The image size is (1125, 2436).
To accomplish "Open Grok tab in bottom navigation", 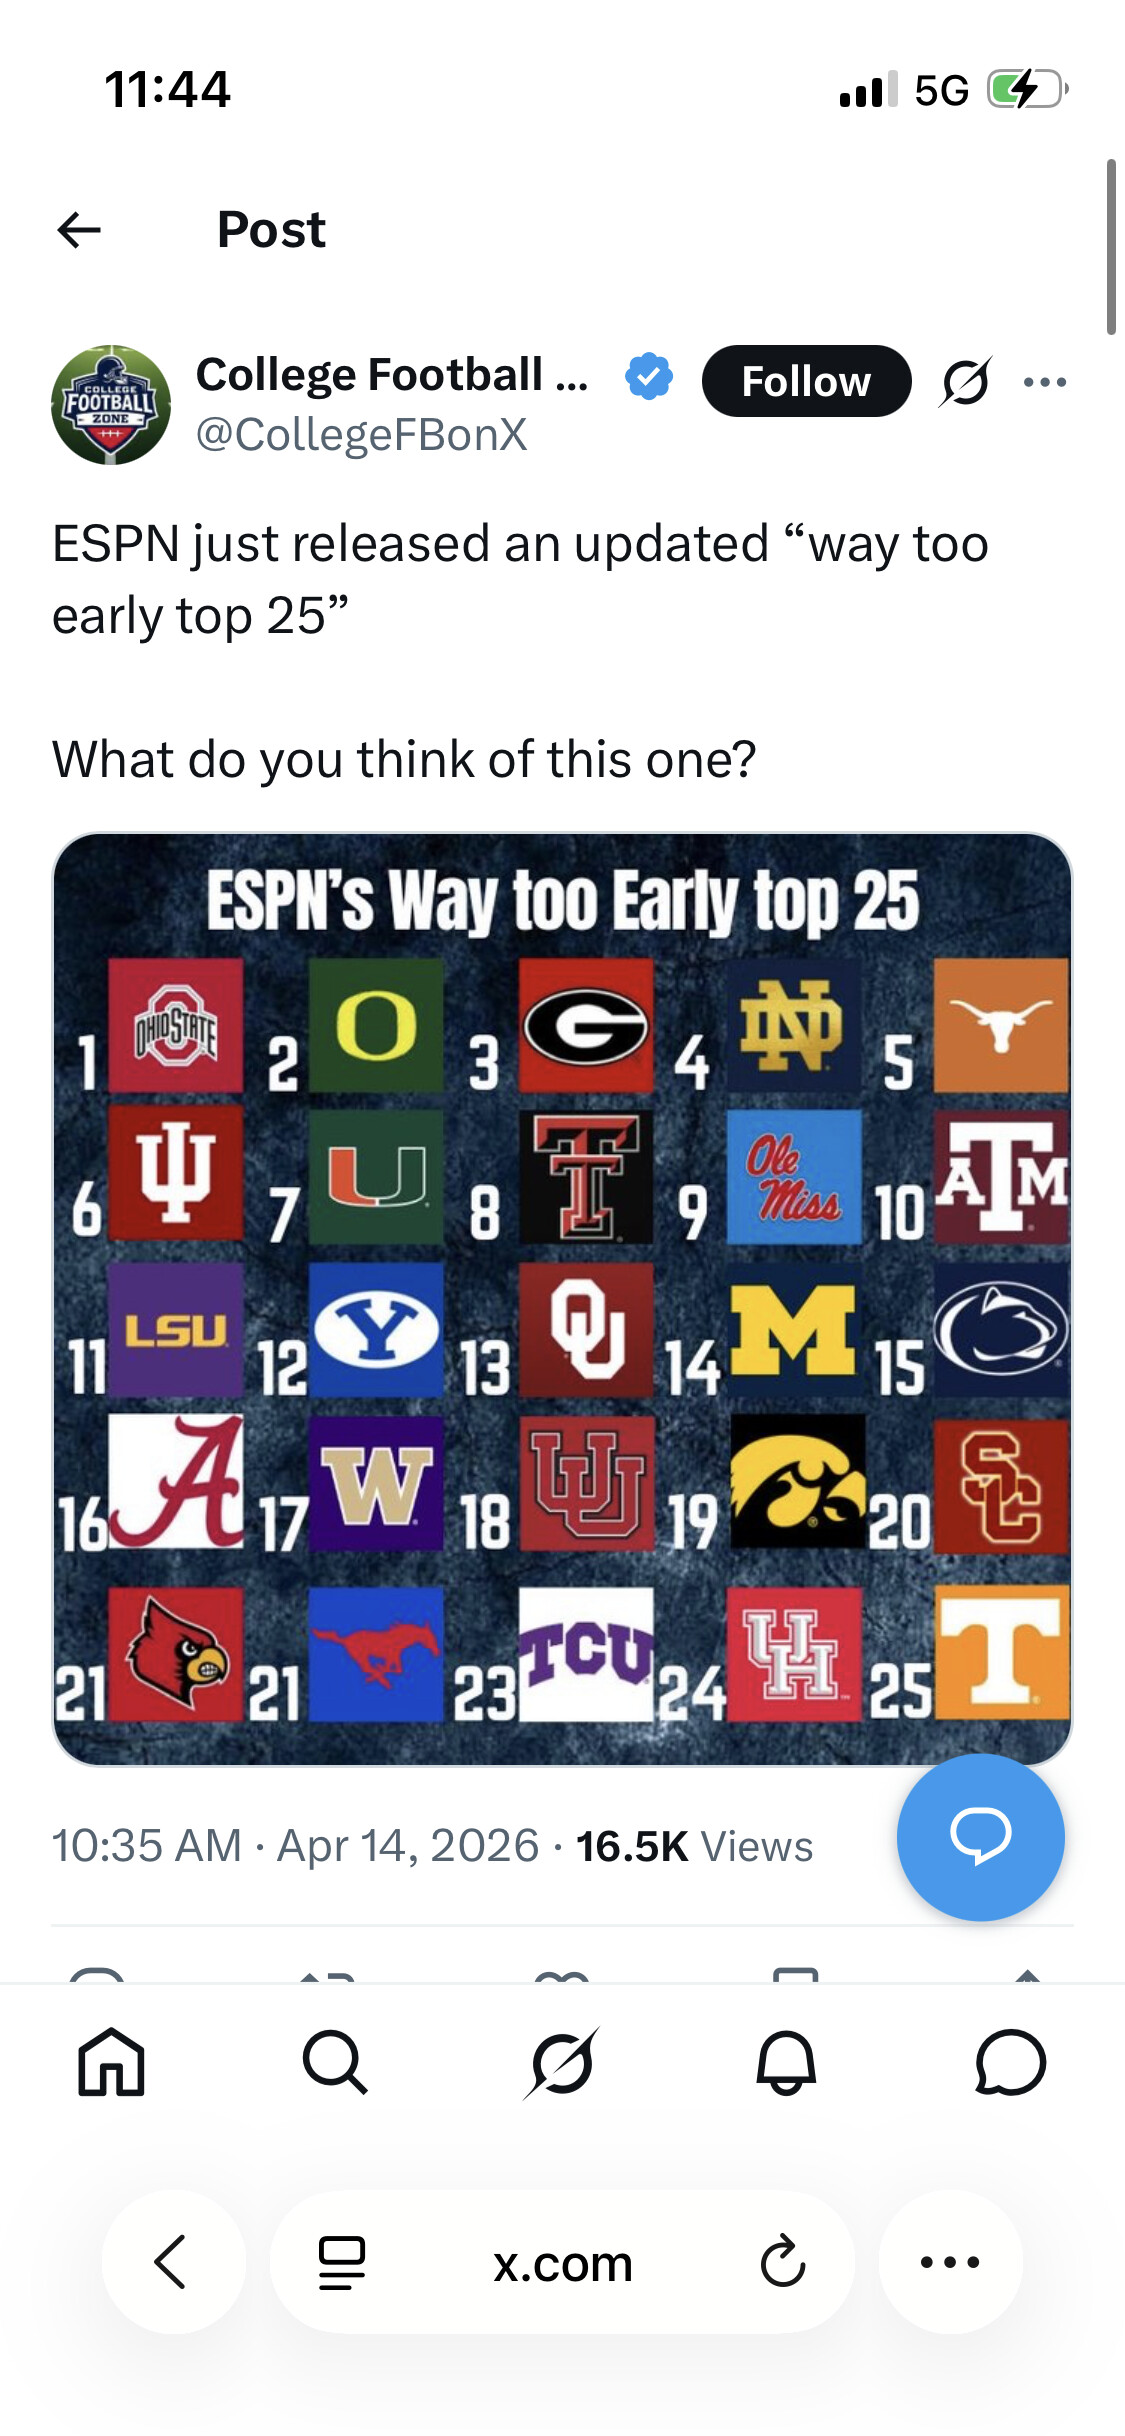I will click(562, 2062).
